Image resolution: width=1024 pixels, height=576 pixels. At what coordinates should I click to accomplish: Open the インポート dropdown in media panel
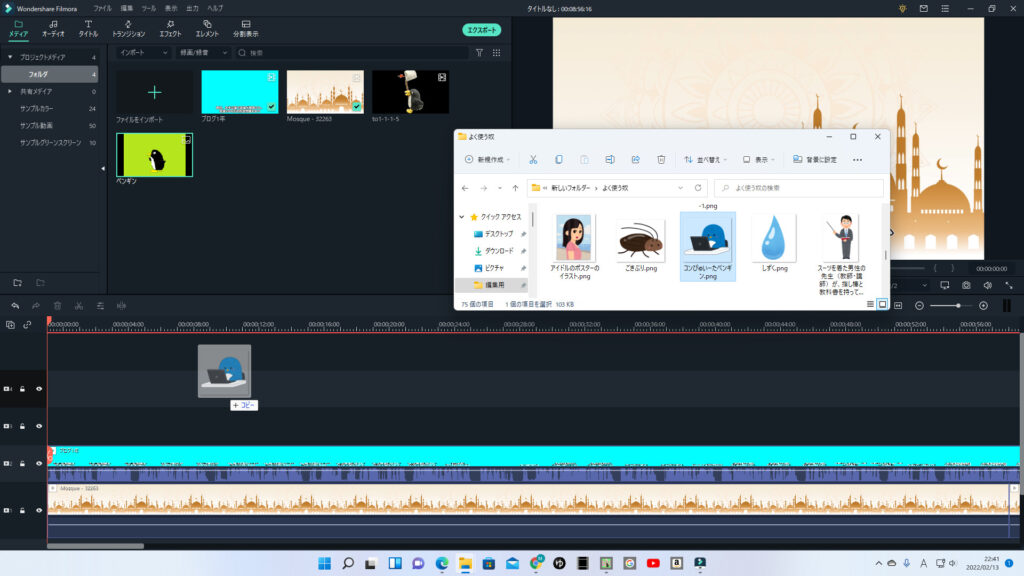[144, 53]
